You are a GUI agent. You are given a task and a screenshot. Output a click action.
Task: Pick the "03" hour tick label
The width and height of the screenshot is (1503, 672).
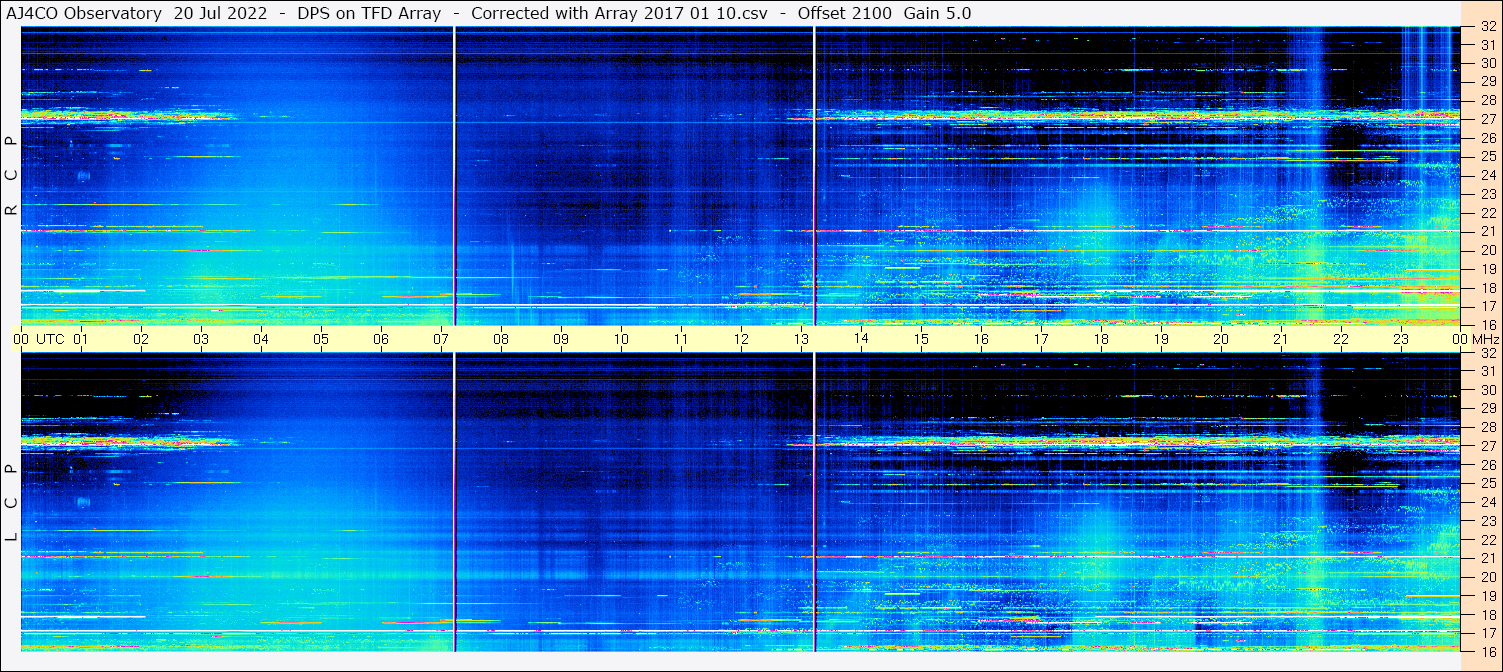click(201, 339)
